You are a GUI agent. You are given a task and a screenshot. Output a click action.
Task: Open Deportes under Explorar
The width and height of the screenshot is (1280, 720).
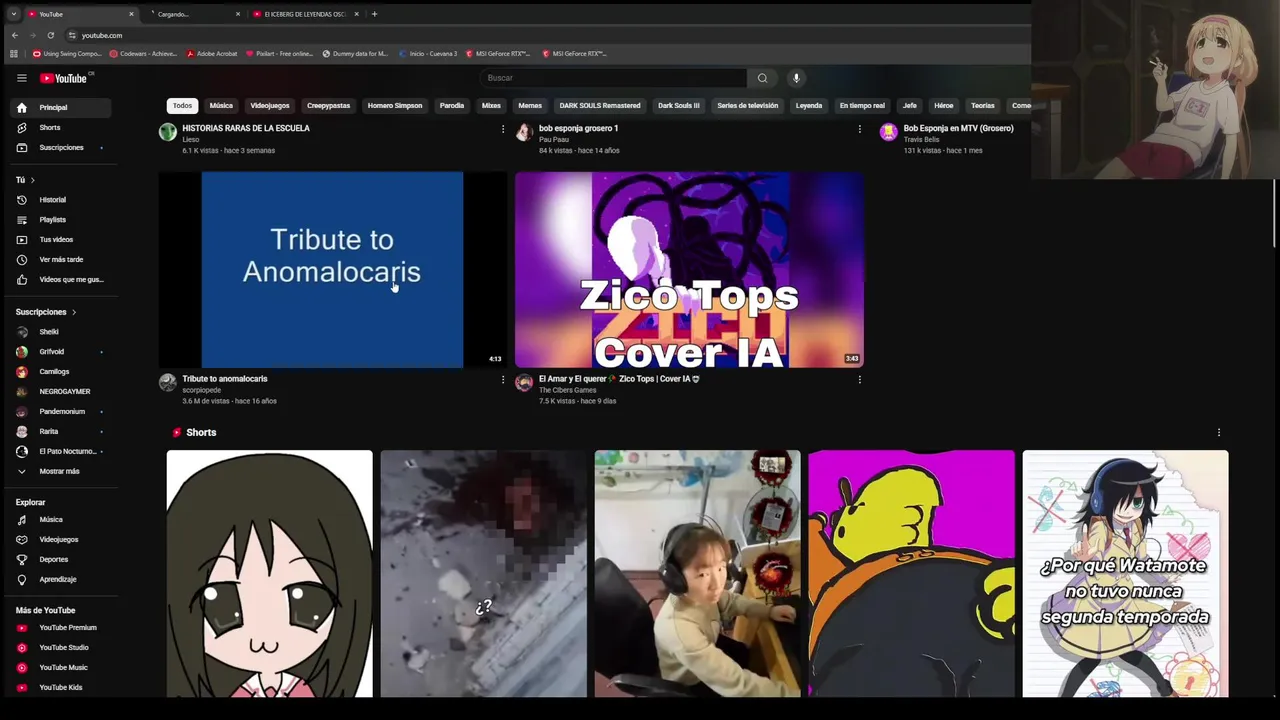(x=61, y=560)
